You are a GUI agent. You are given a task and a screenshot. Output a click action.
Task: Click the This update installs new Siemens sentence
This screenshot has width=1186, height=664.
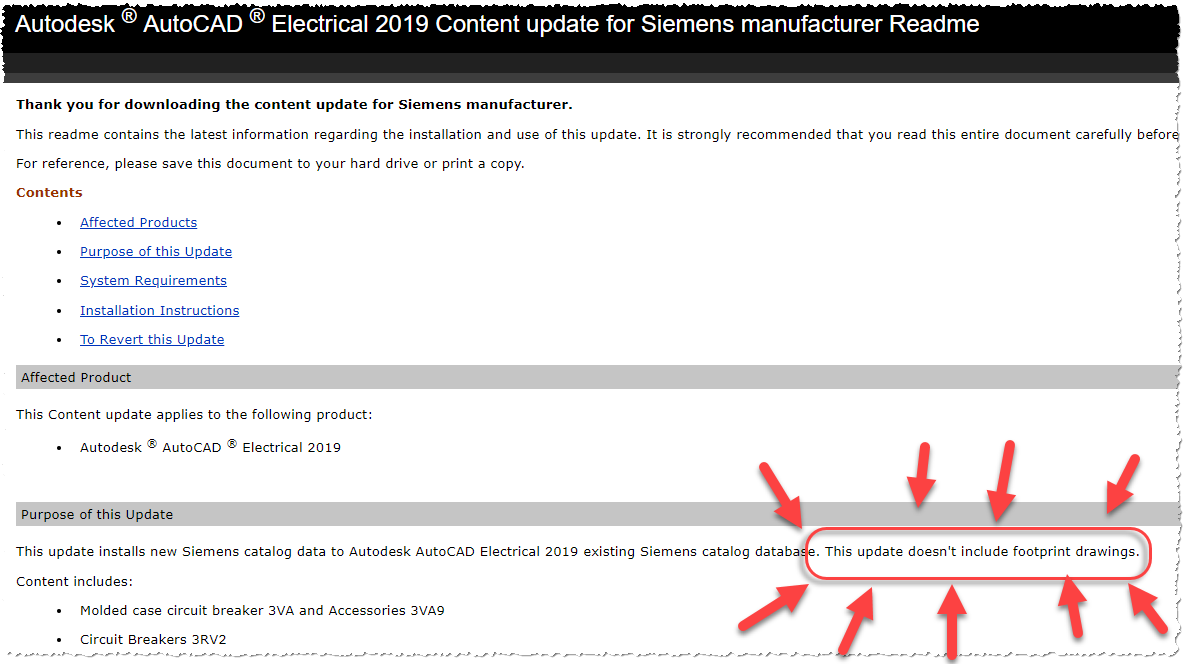click(417, 552)
